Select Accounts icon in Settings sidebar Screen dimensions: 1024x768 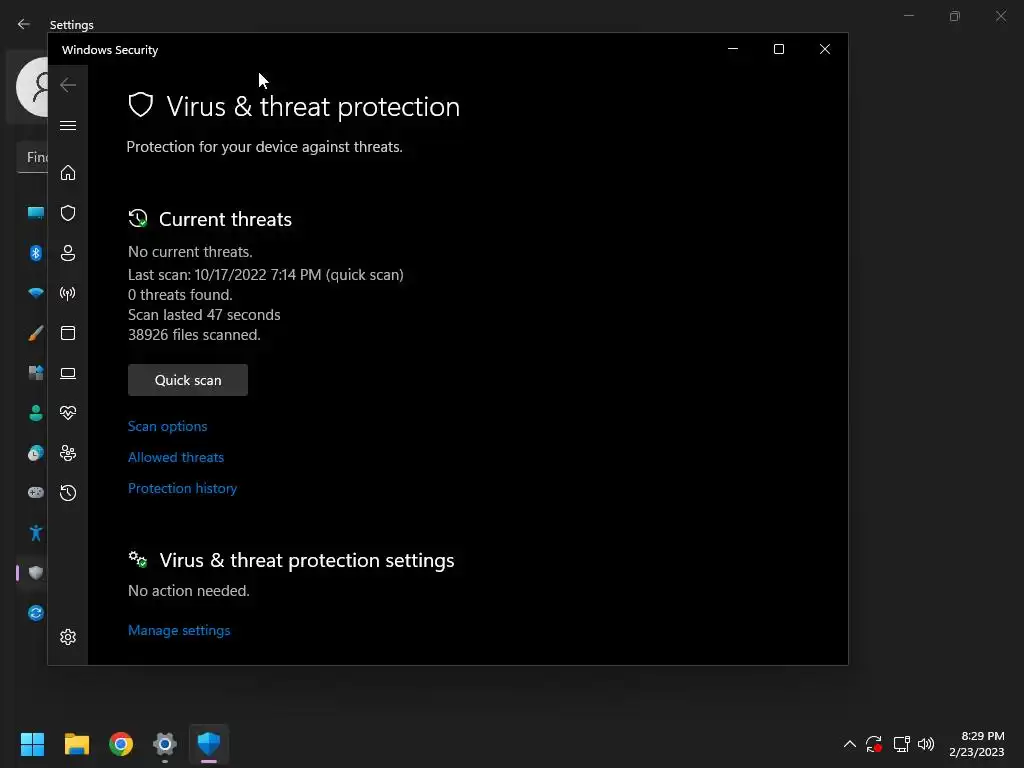(35, 413)
